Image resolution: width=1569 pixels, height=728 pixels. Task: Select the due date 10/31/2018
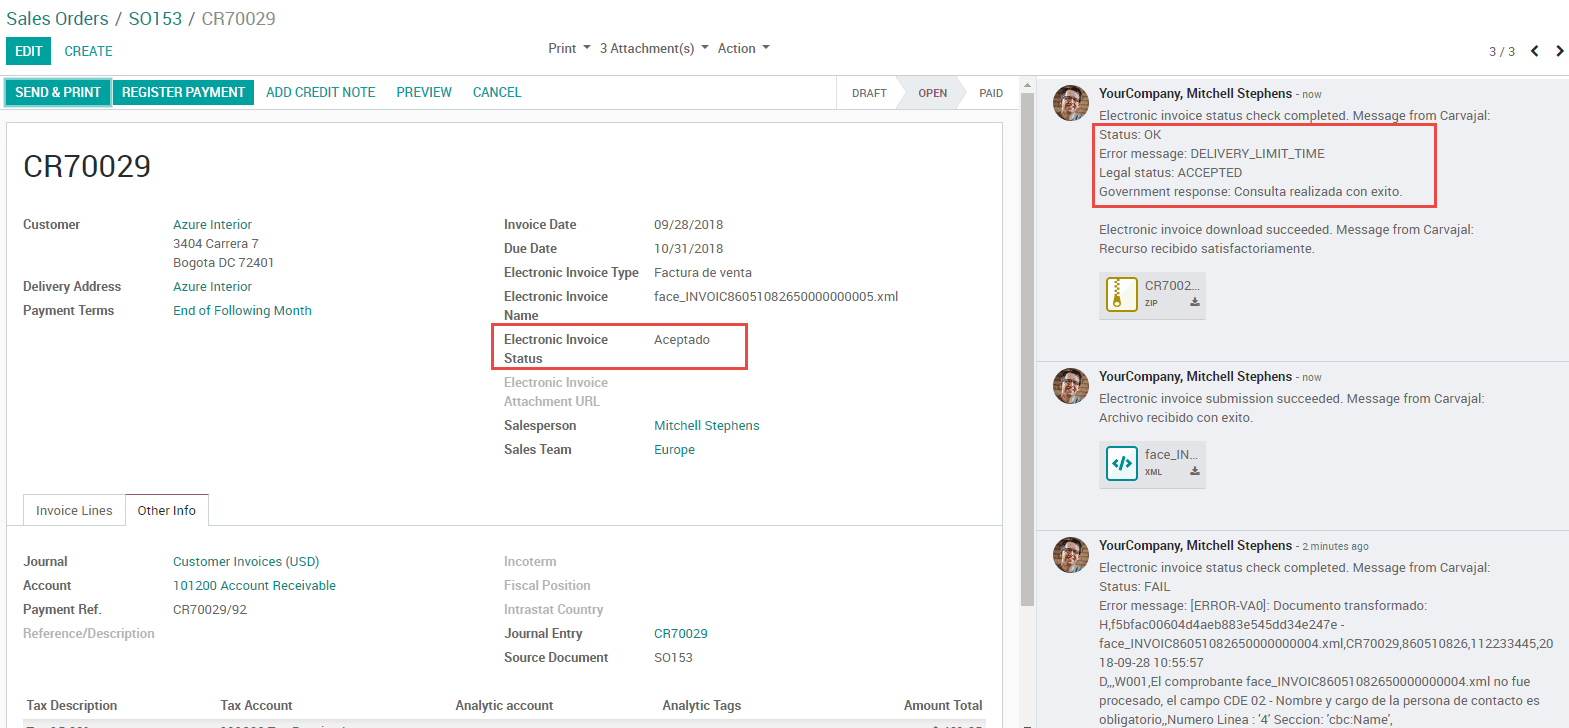pos(688,249)
